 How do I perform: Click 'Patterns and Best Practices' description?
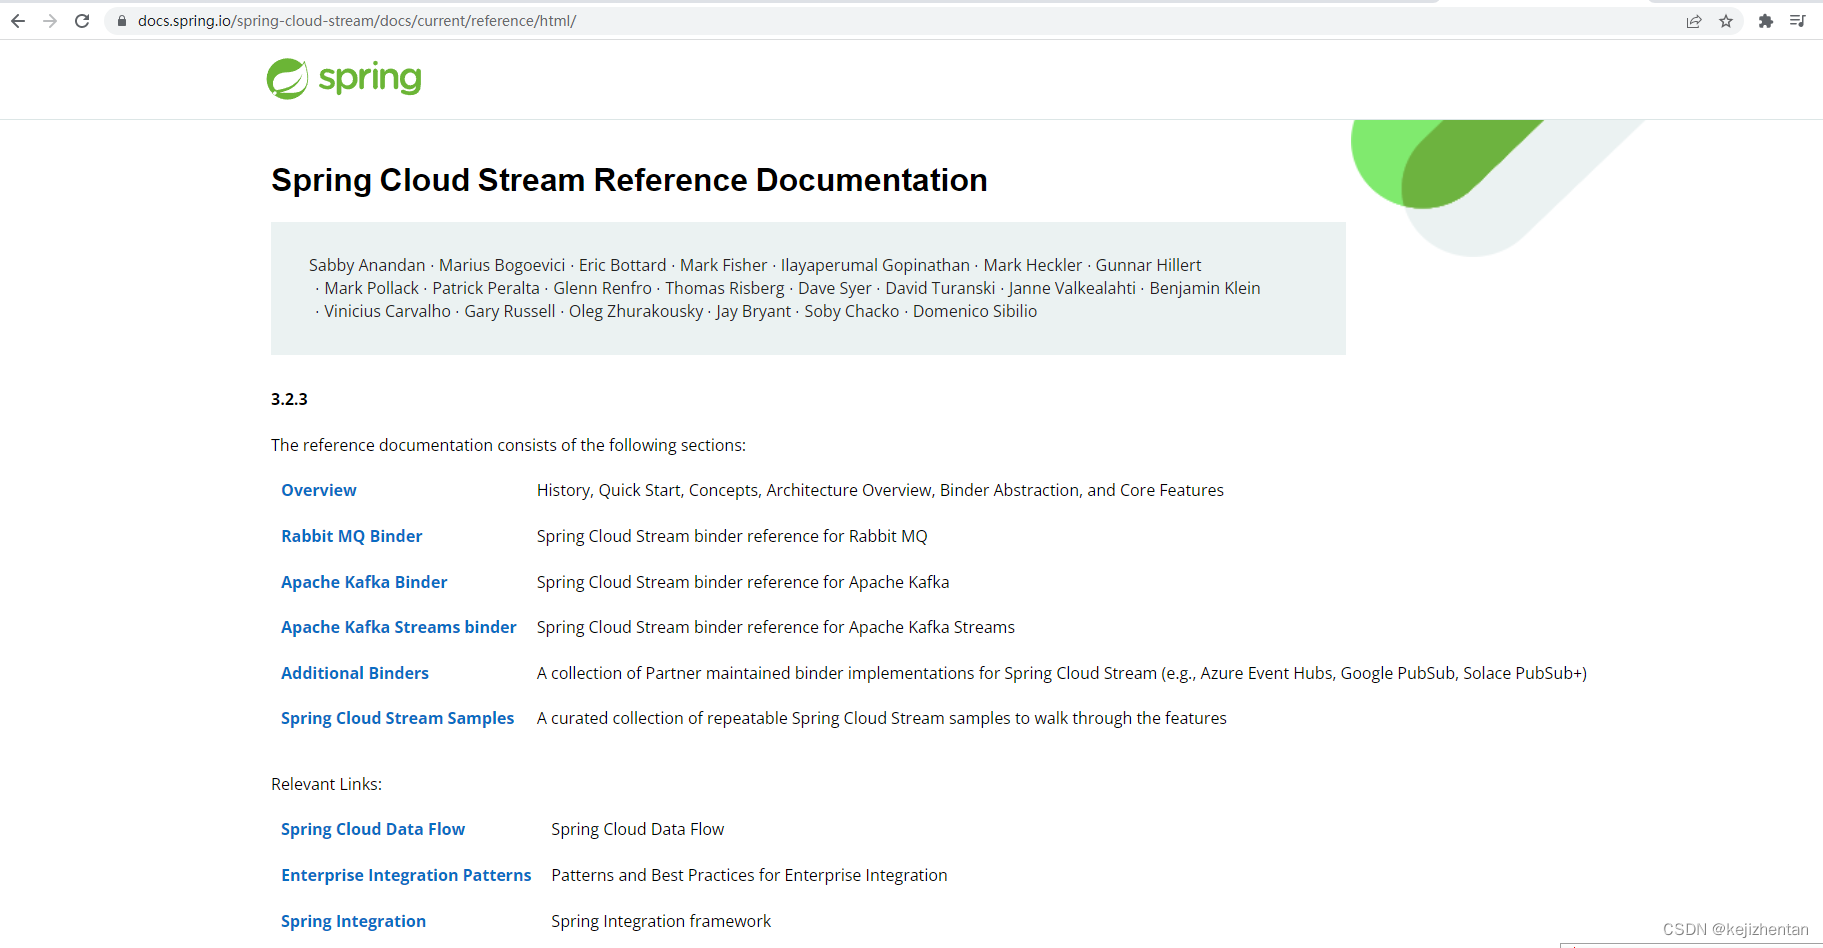click(749, 875)
